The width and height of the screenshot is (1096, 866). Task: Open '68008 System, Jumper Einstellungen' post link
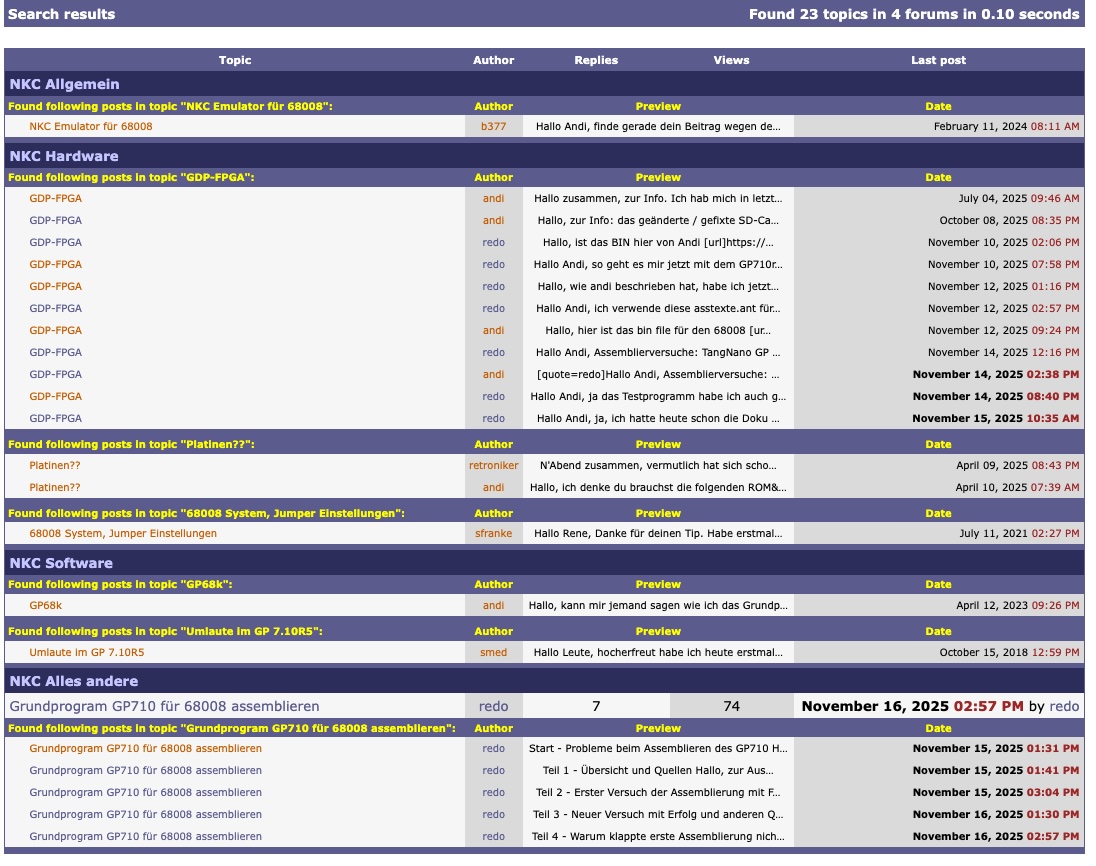(x=123, y=534)
